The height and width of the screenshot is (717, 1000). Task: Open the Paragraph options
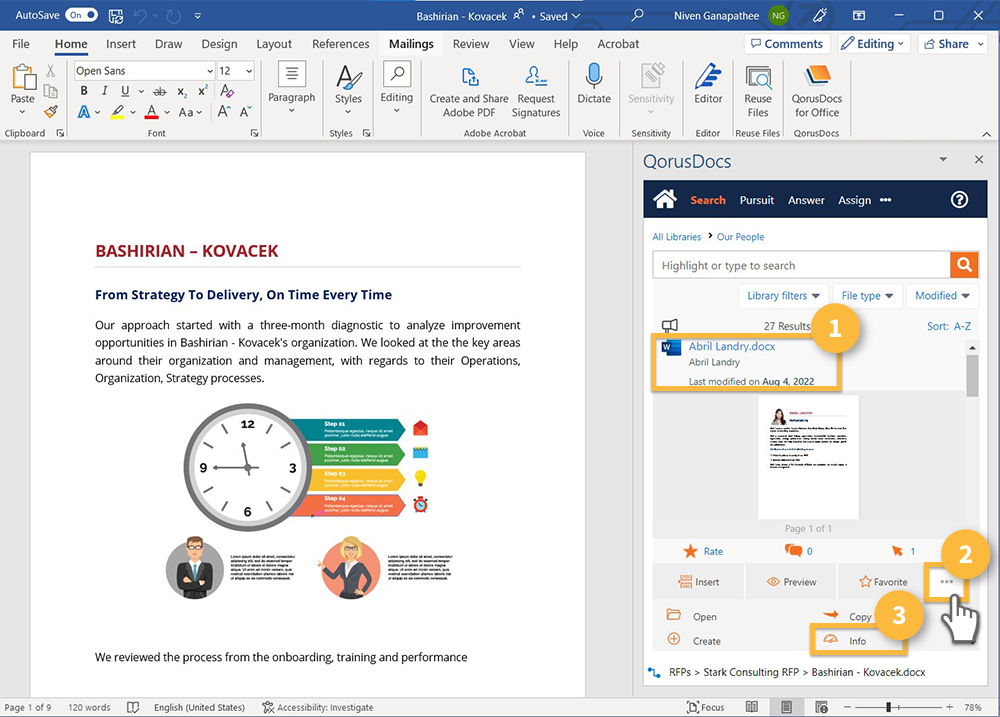point(291,89)
